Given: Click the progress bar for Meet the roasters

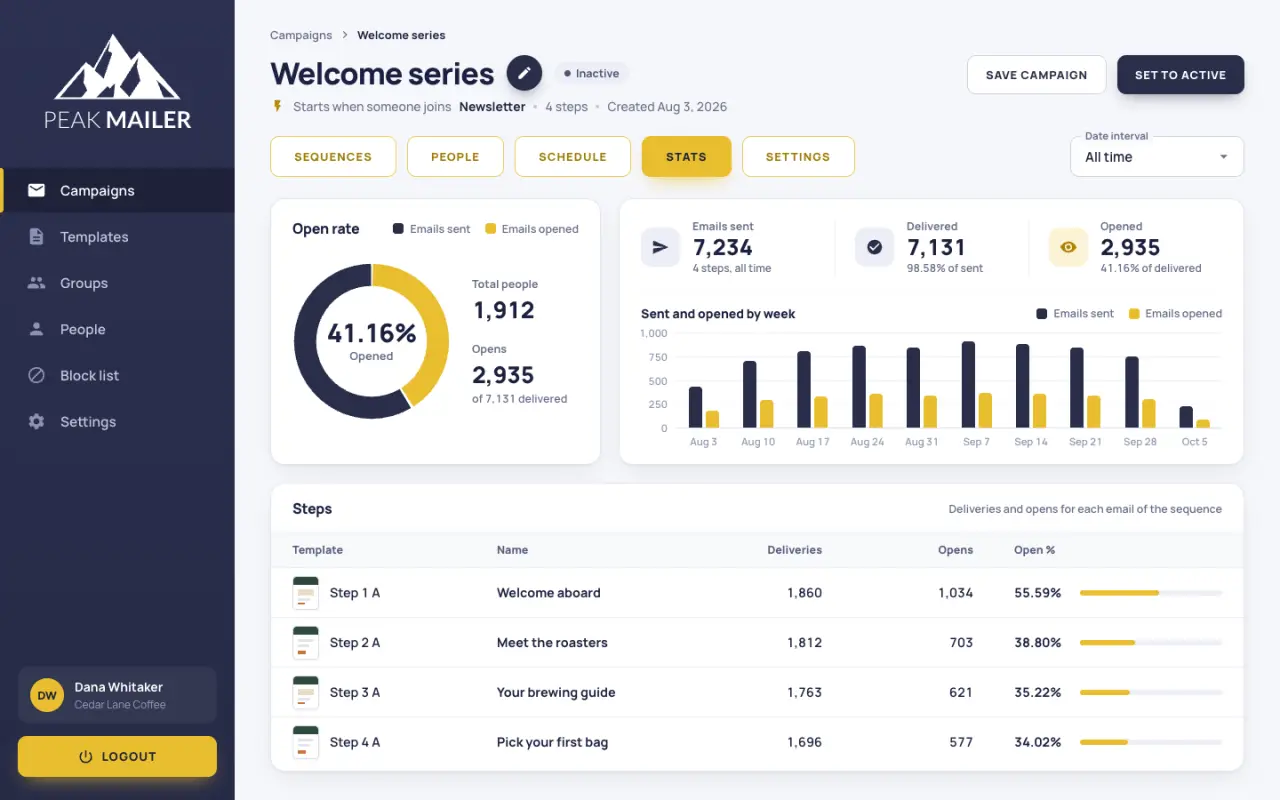Looking at the screenshot, I should pos(1150,643).
